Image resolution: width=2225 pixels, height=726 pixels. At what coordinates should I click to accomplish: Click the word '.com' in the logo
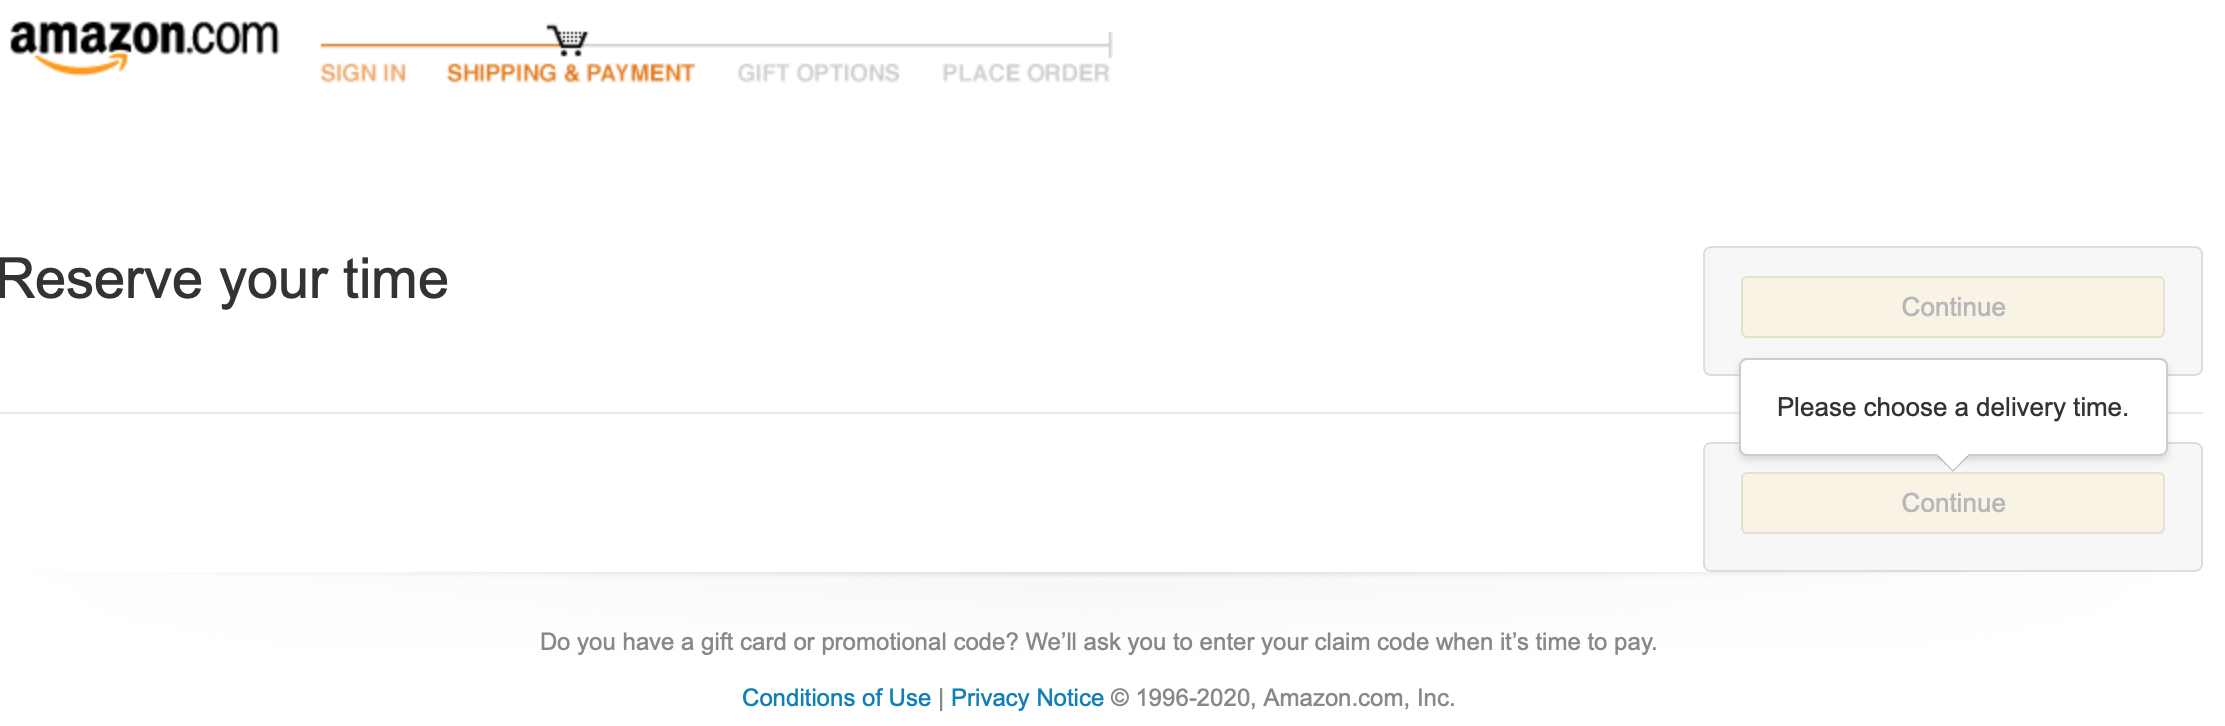(x=231, y=38)
